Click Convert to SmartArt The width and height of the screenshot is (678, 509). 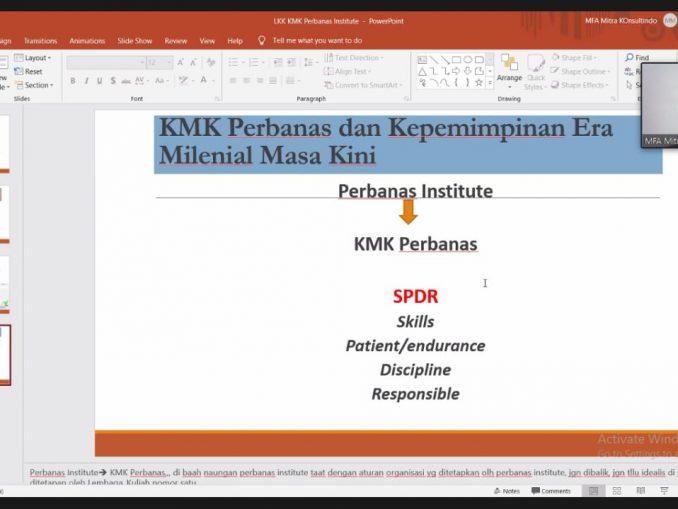click(x=364, y=85)
